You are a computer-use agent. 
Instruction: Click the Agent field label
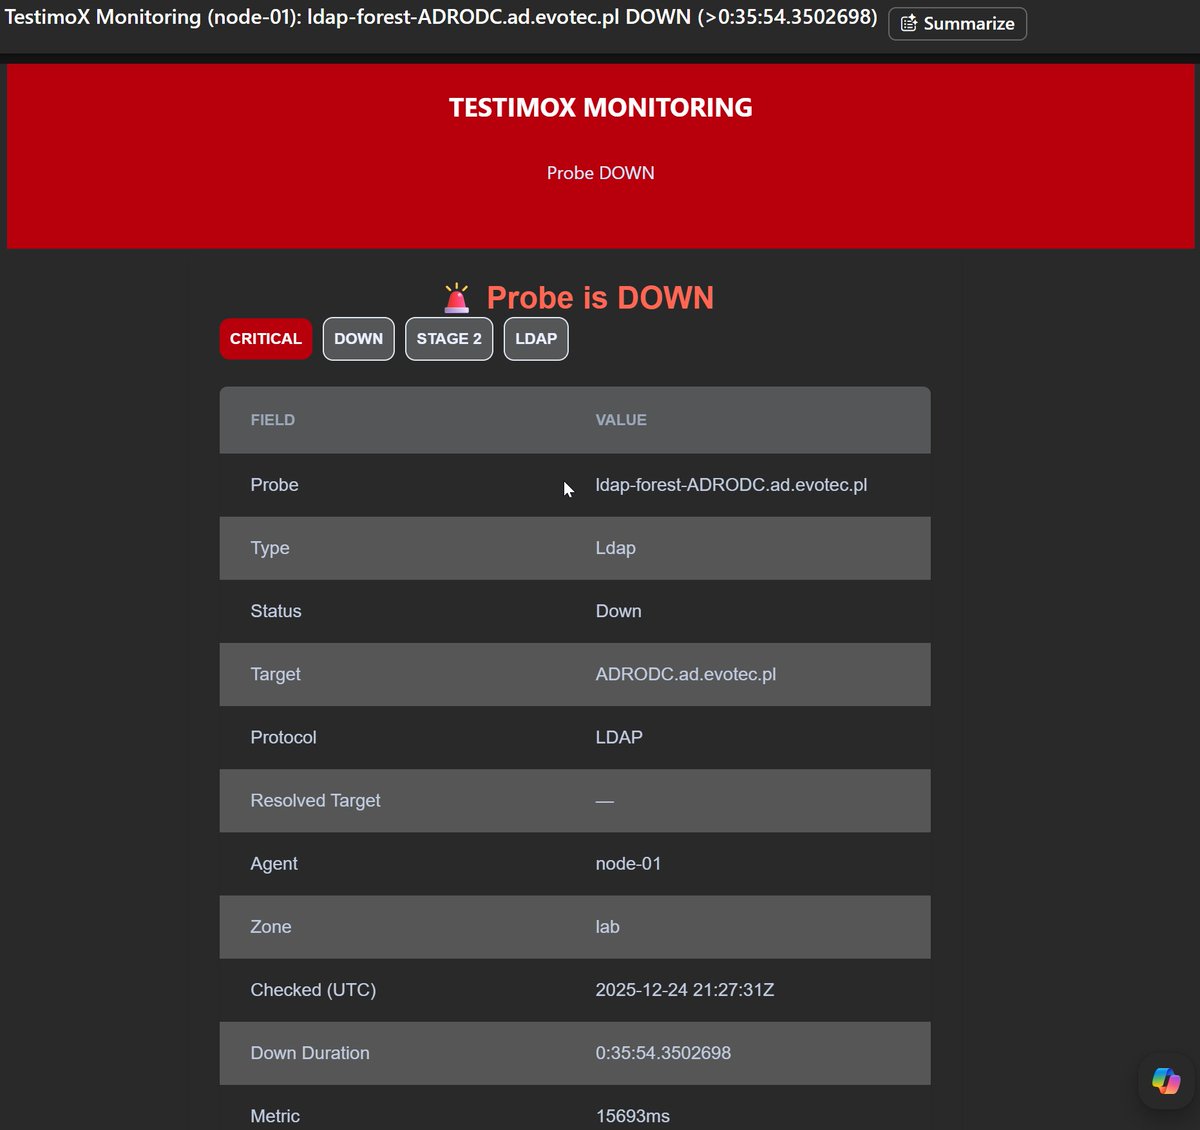point(274,864)
